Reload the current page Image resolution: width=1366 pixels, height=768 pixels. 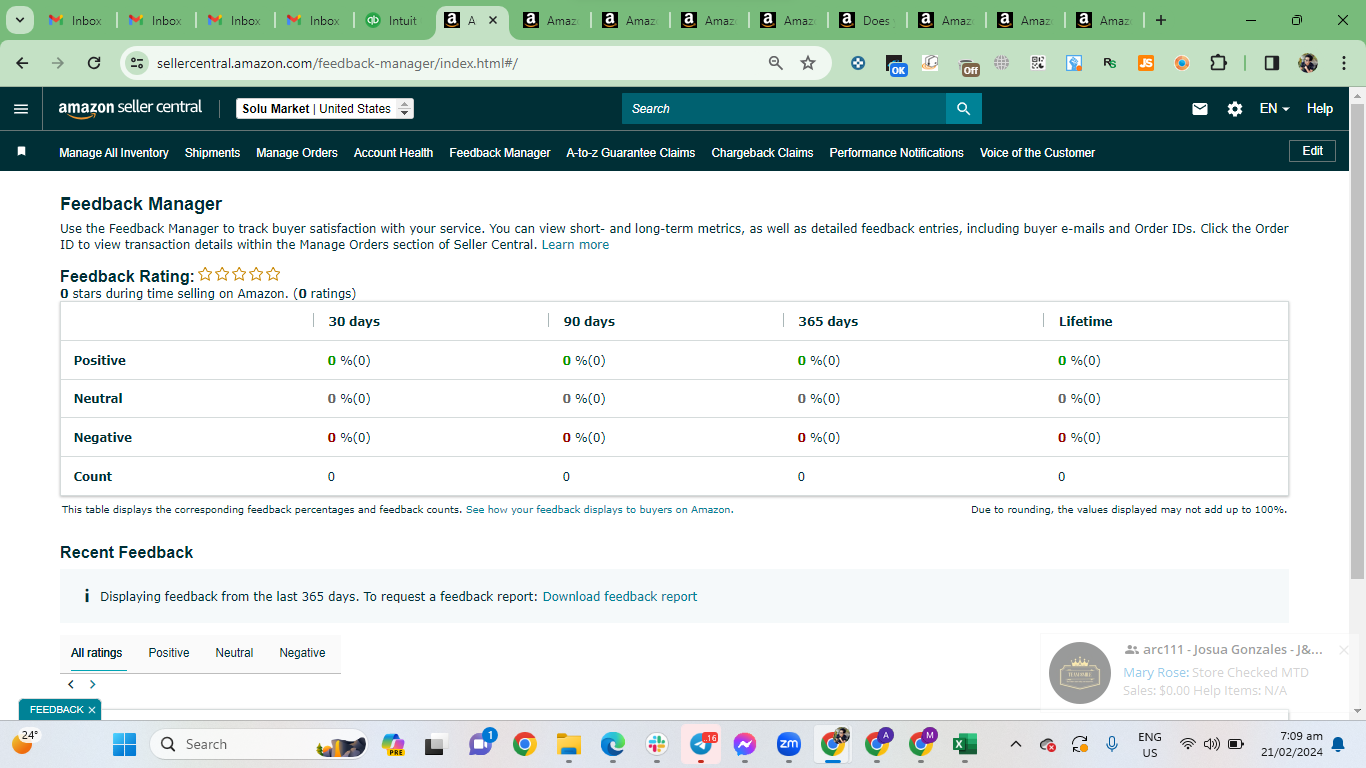coord(94,63)
